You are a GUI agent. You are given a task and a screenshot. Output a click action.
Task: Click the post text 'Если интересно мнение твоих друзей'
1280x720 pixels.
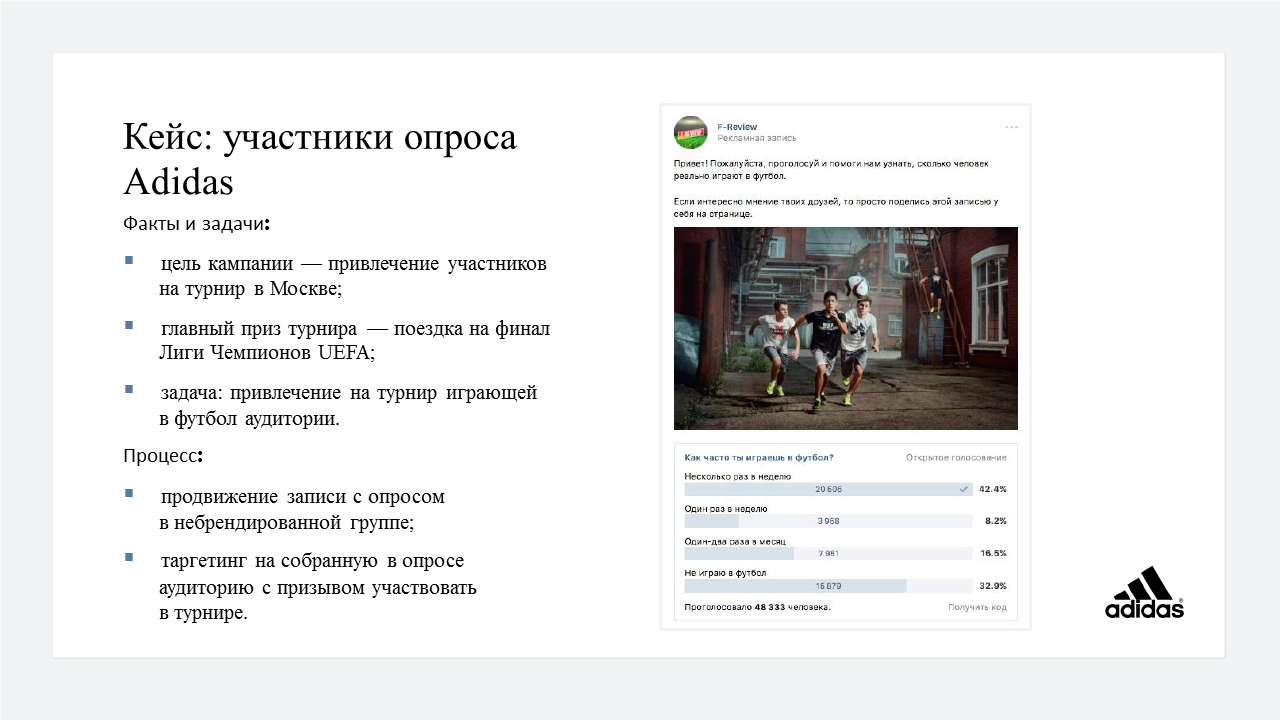coord(836,207)
